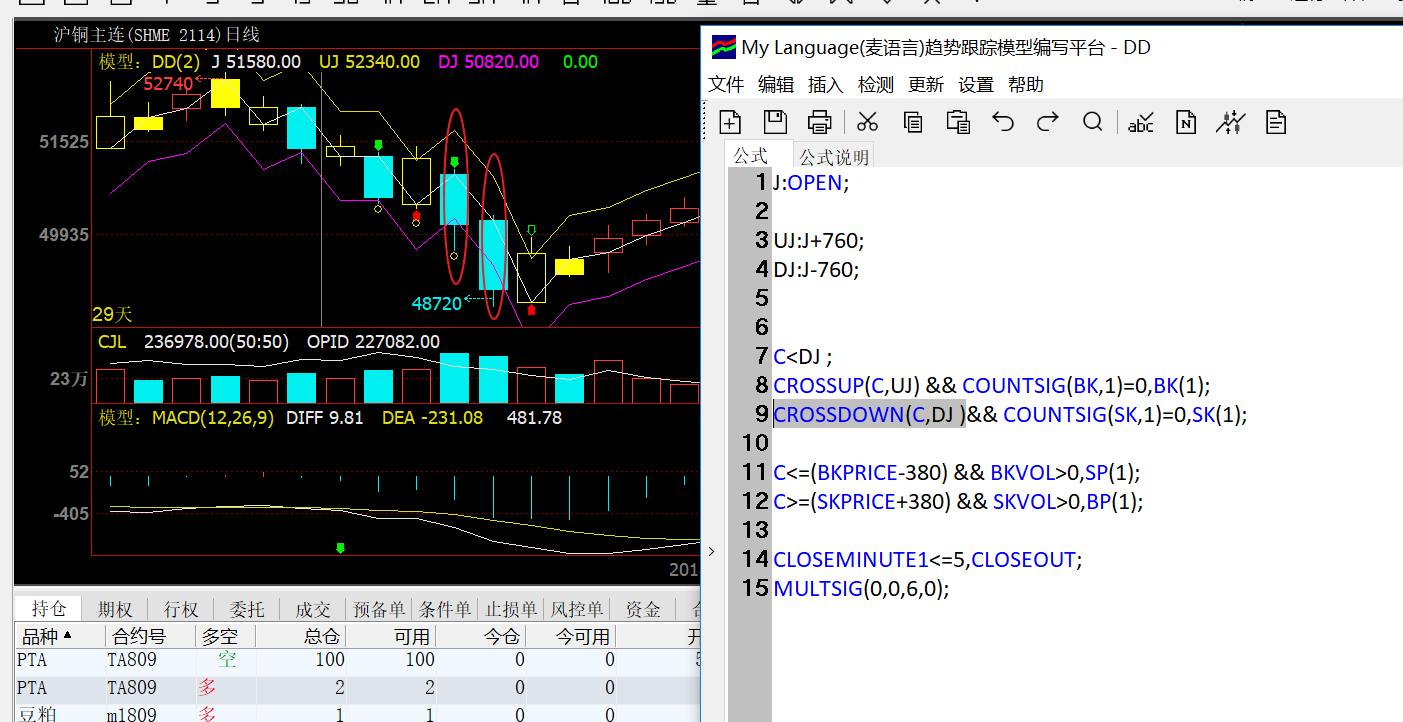
Task: Sort positions by 品种 column header
Action: point(40,636)
